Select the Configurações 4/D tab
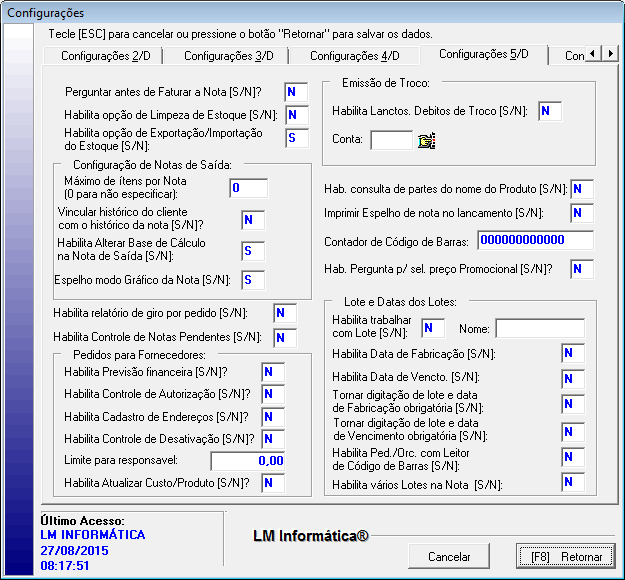The image size is (625, 580). tap(354, 55)
